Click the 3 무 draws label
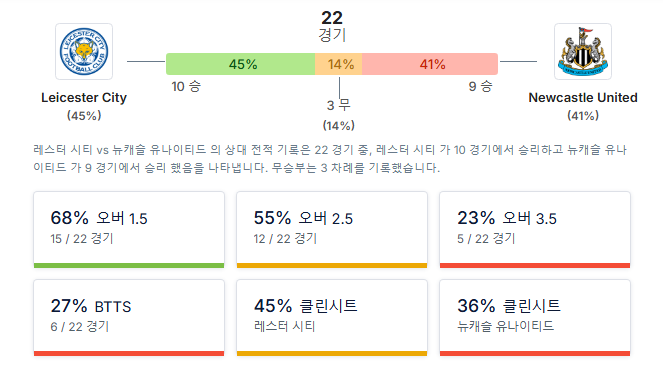Image resolution: width=663 pixels, height=368 pixels. tap(338, 105)
